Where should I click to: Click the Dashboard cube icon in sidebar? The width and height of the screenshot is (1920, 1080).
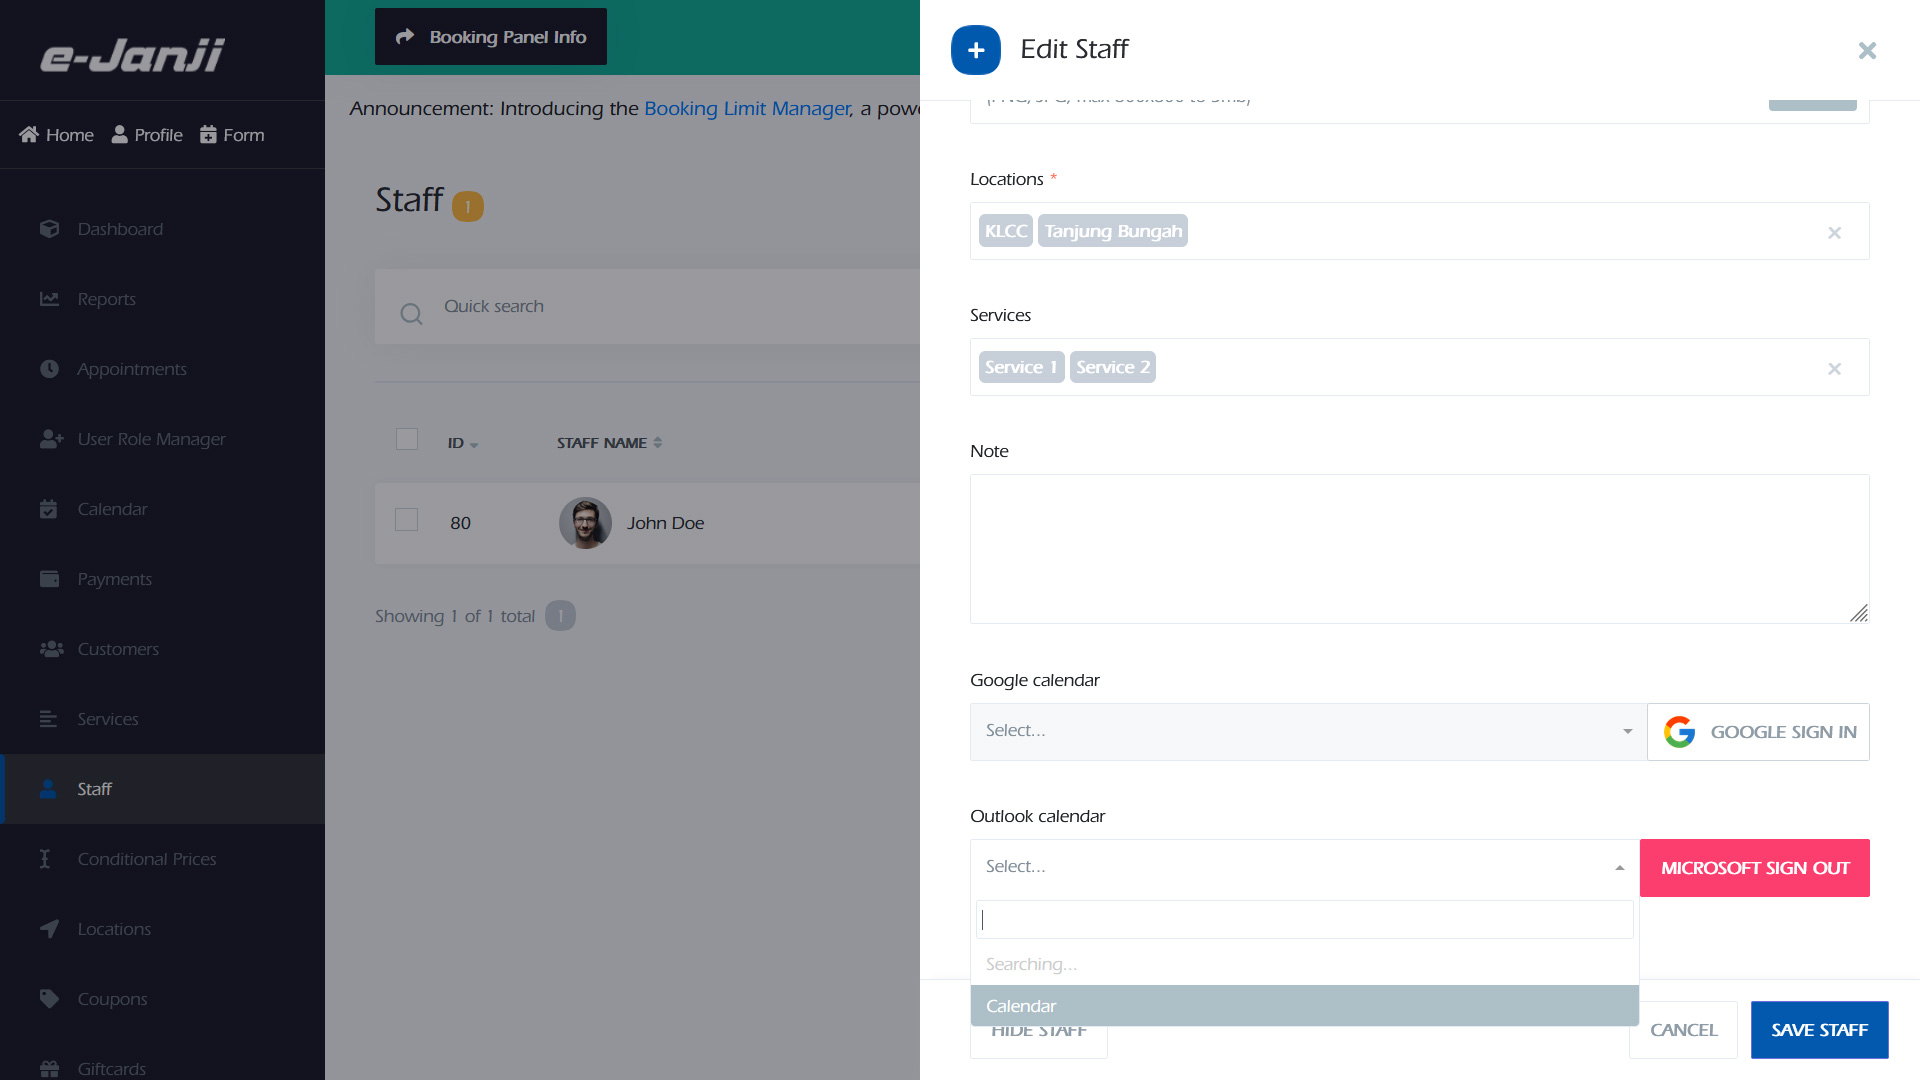49,229
